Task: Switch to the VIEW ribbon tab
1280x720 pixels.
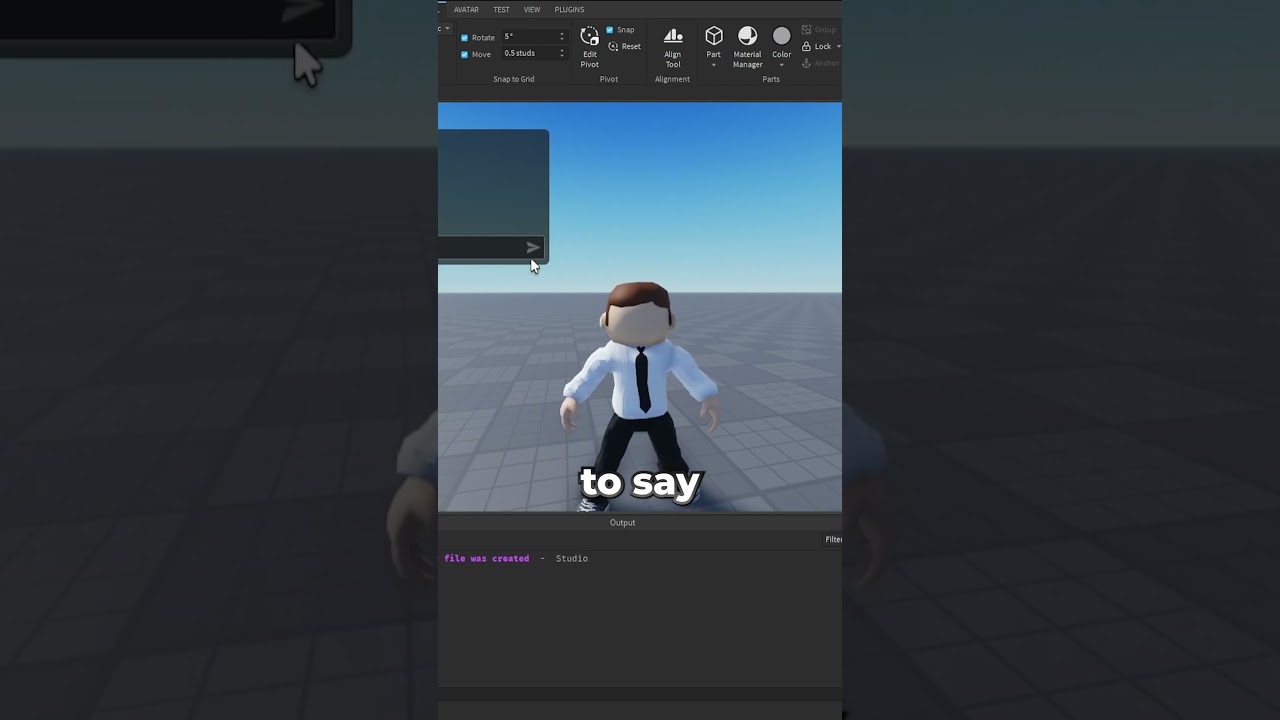Action: (532, 10)
